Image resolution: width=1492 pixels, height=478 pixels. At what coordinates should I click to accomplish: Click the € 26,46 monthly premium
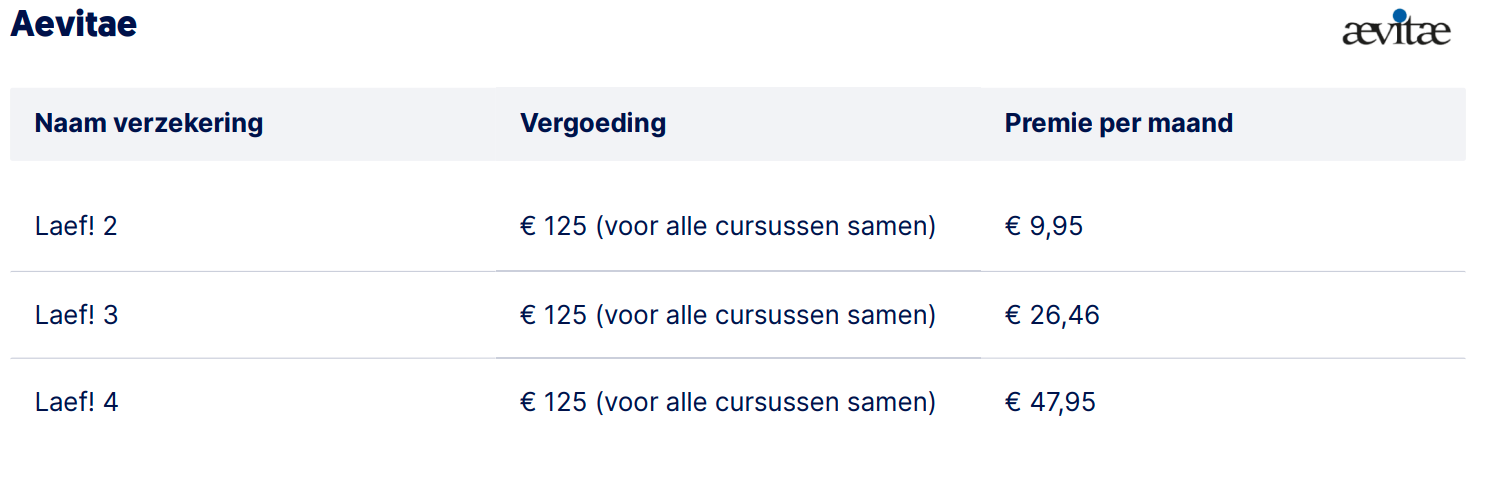[x=1052, y=316]
